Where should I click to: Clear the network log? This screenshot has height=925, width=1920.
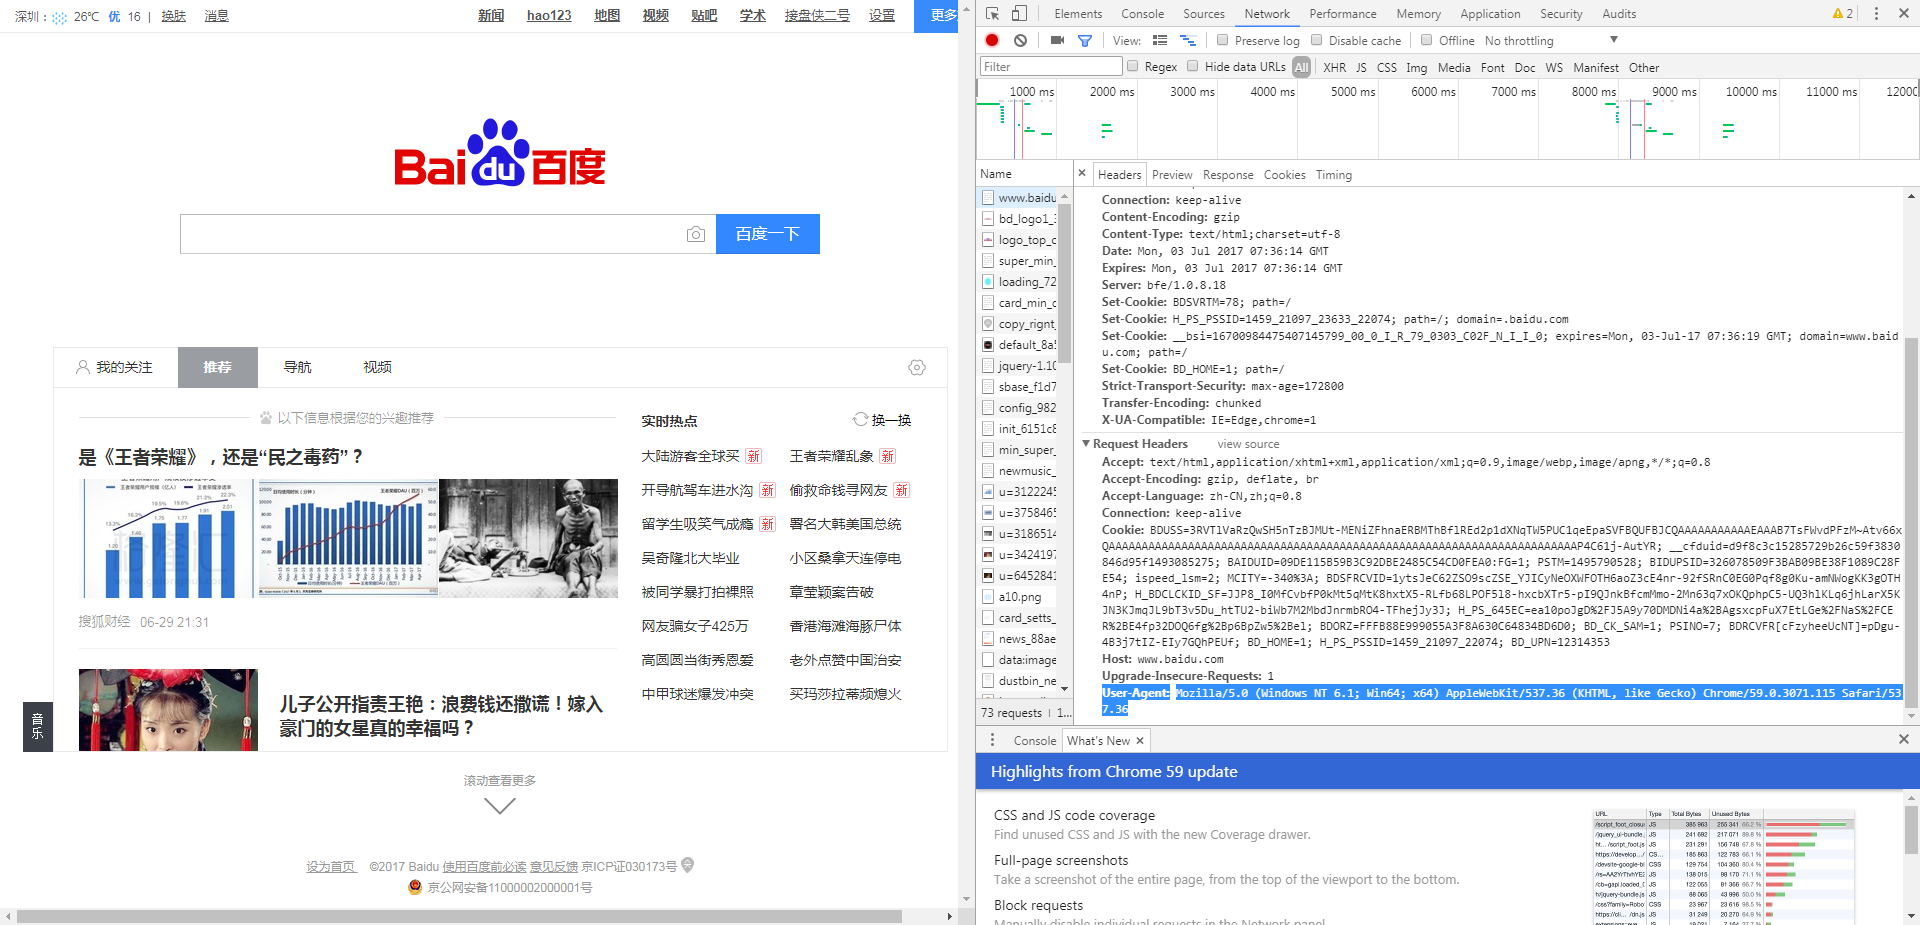[1020, 40]
